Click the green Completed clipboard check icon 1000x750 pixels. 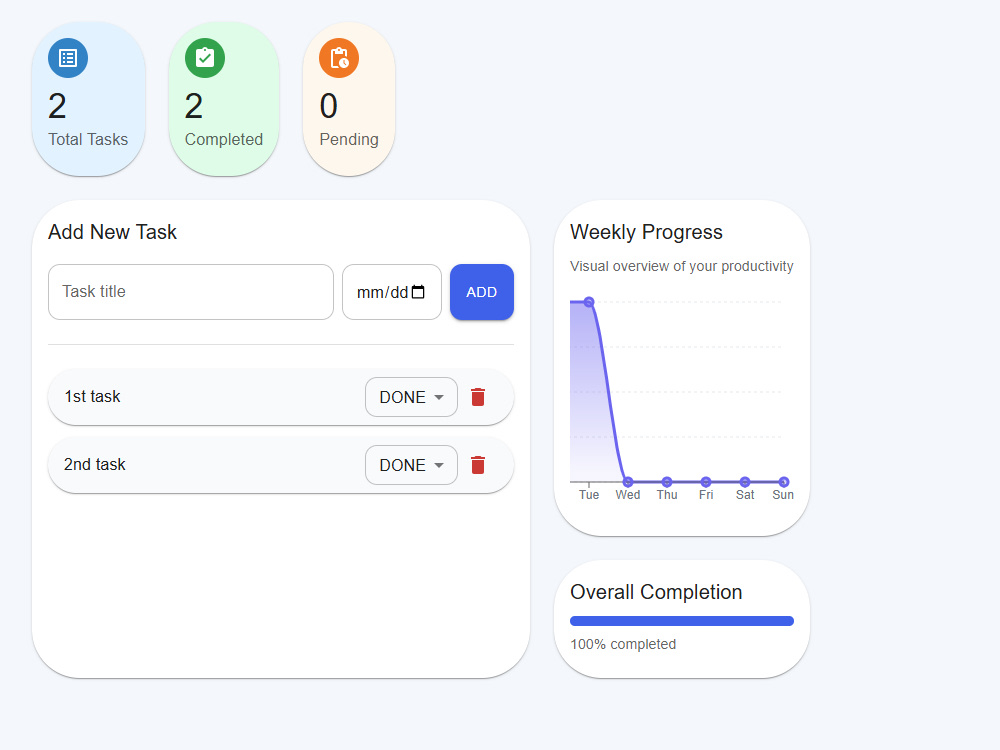coord(205,58)
